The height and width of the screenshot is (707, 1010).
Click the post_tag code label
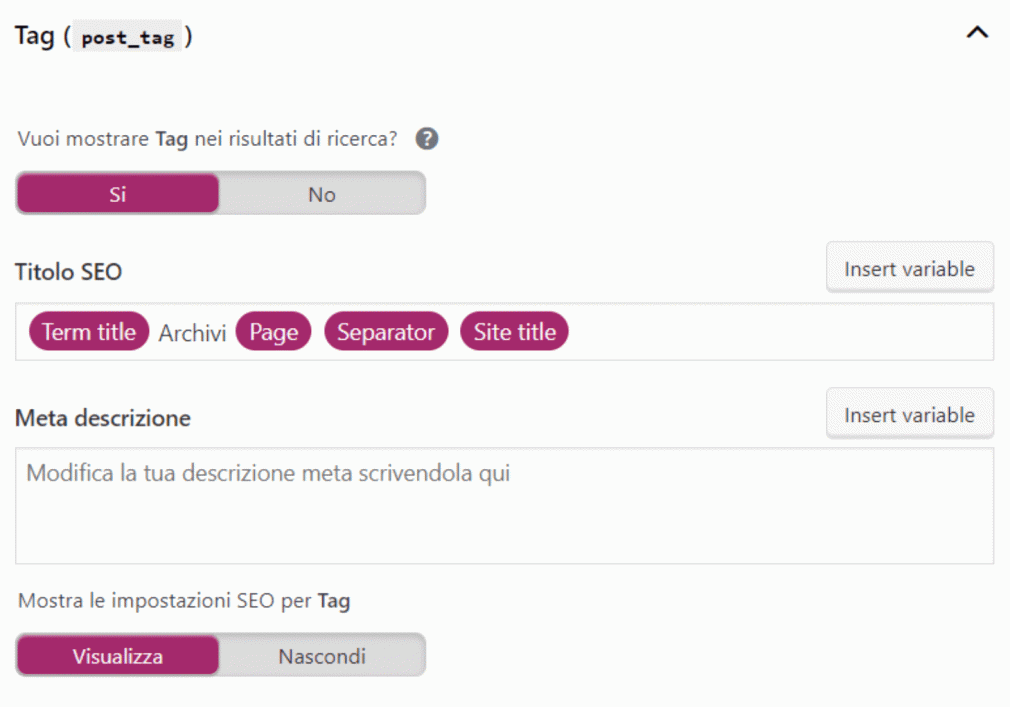click(x=128, y=37)
